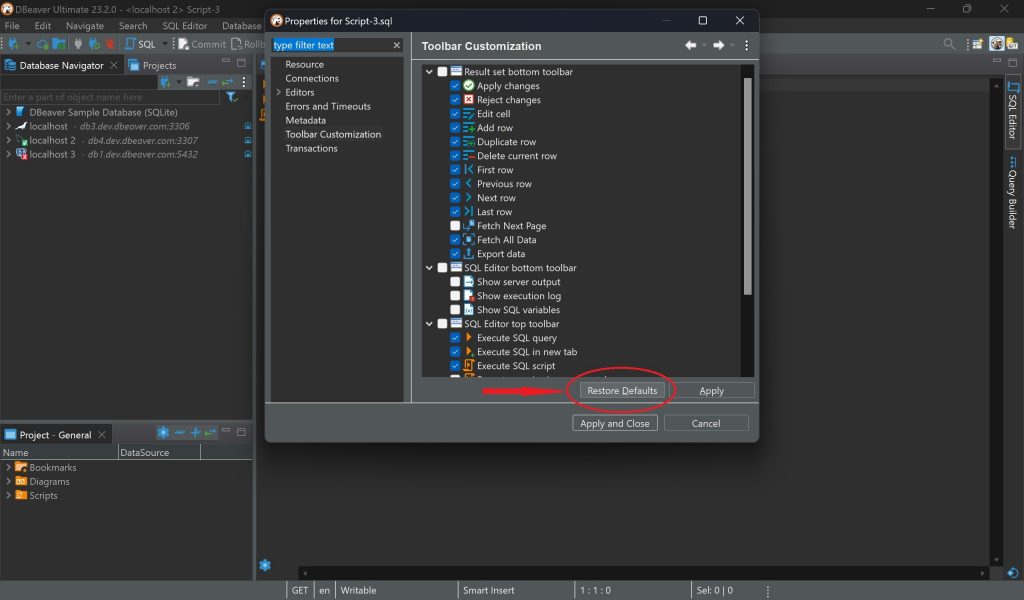Close the Project - General tab with its X
1024x600 pixels.
pyautogui.click(x=102, y=435)
